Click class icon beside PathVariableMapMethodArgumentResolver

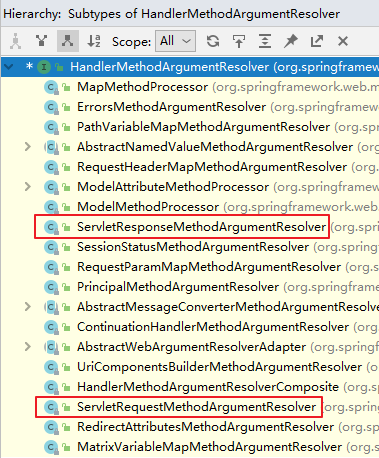(51, 127)
